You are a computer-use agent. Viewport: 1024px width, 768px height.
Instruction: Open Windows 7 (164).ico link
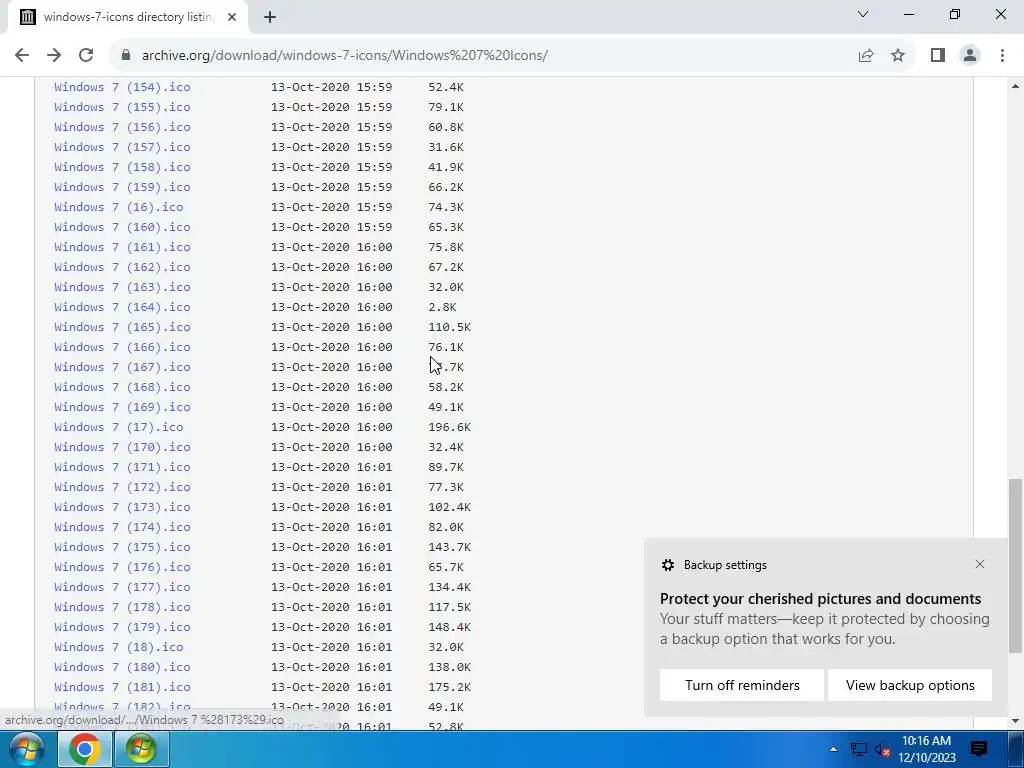(x=122, y=307)
